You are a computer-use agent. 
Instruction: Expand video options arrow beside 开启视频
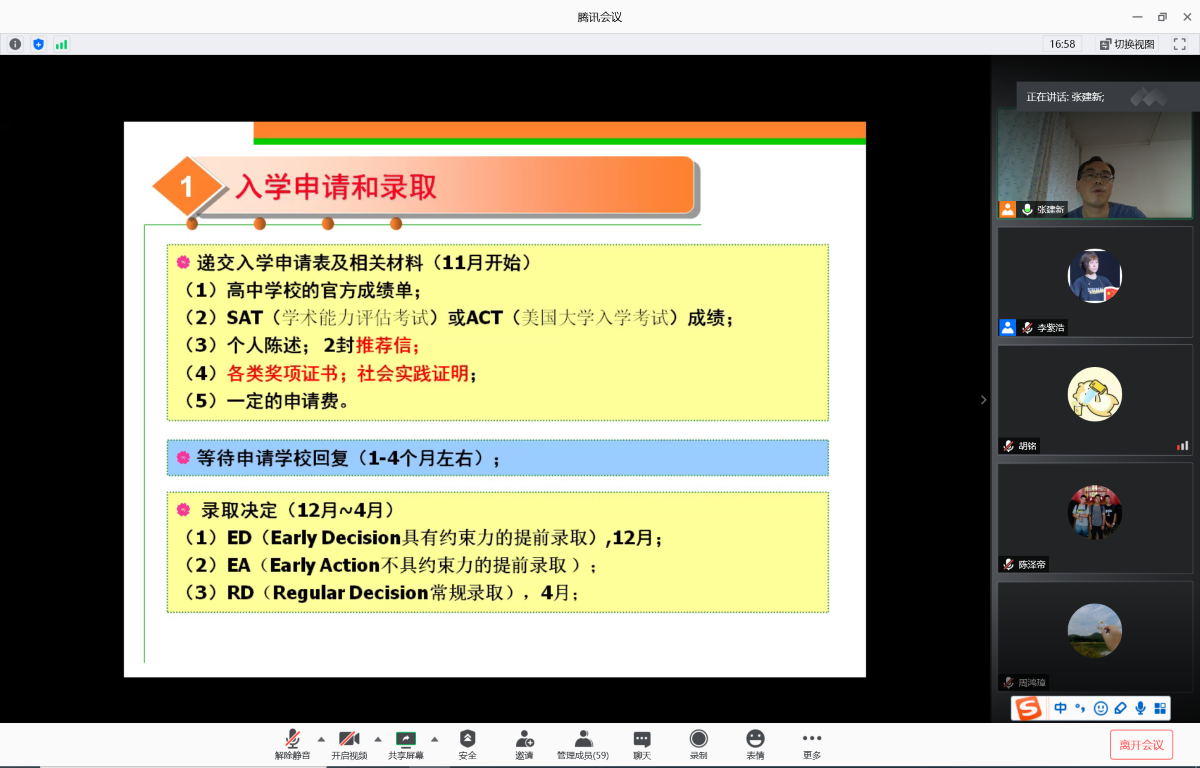pyautogui.click(x=378, y=738)
